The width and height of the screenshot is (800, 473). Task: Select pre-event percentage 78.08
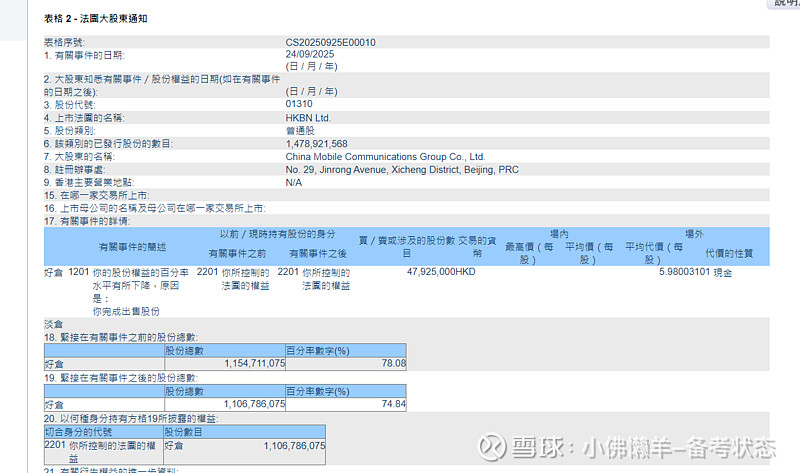point(394,363)
